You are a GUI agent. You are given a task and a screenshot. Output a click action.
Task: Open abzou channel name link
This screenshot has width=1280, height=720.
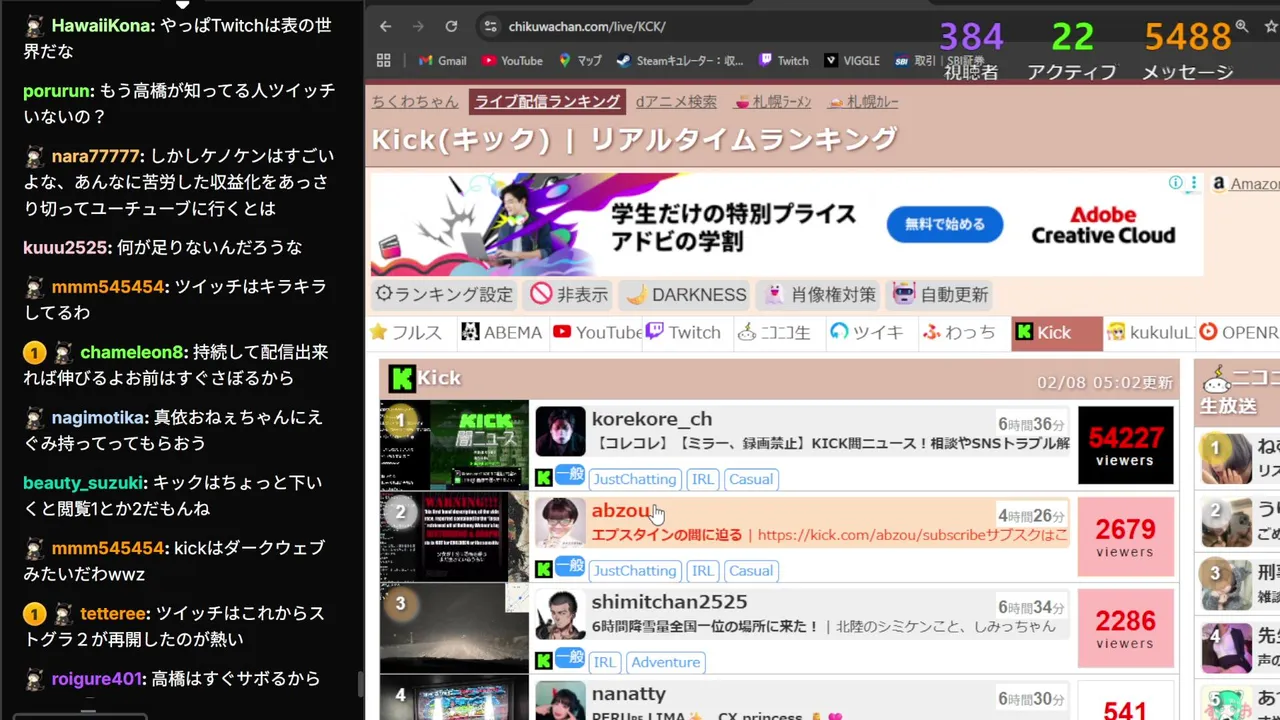coord(621,511)
